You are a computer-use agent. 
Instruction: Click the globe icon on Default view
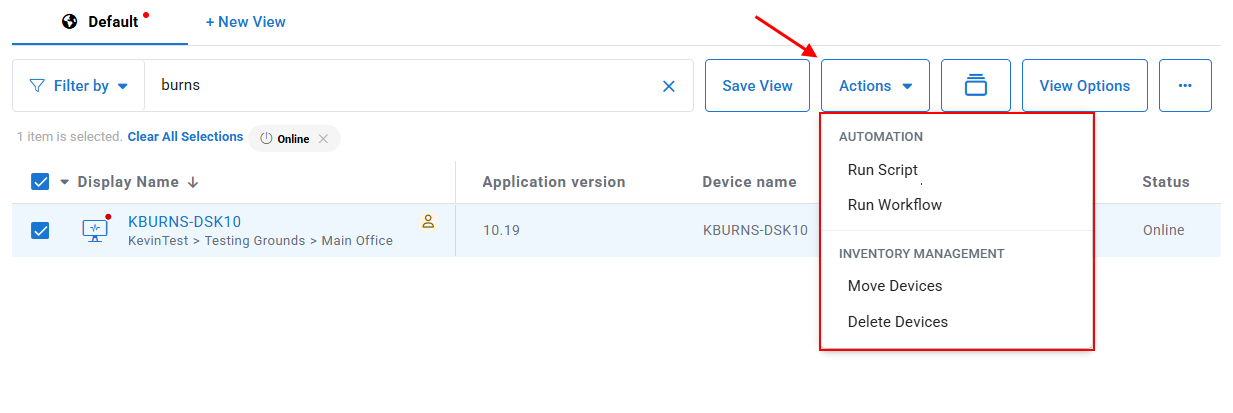(x=70, y=21)
